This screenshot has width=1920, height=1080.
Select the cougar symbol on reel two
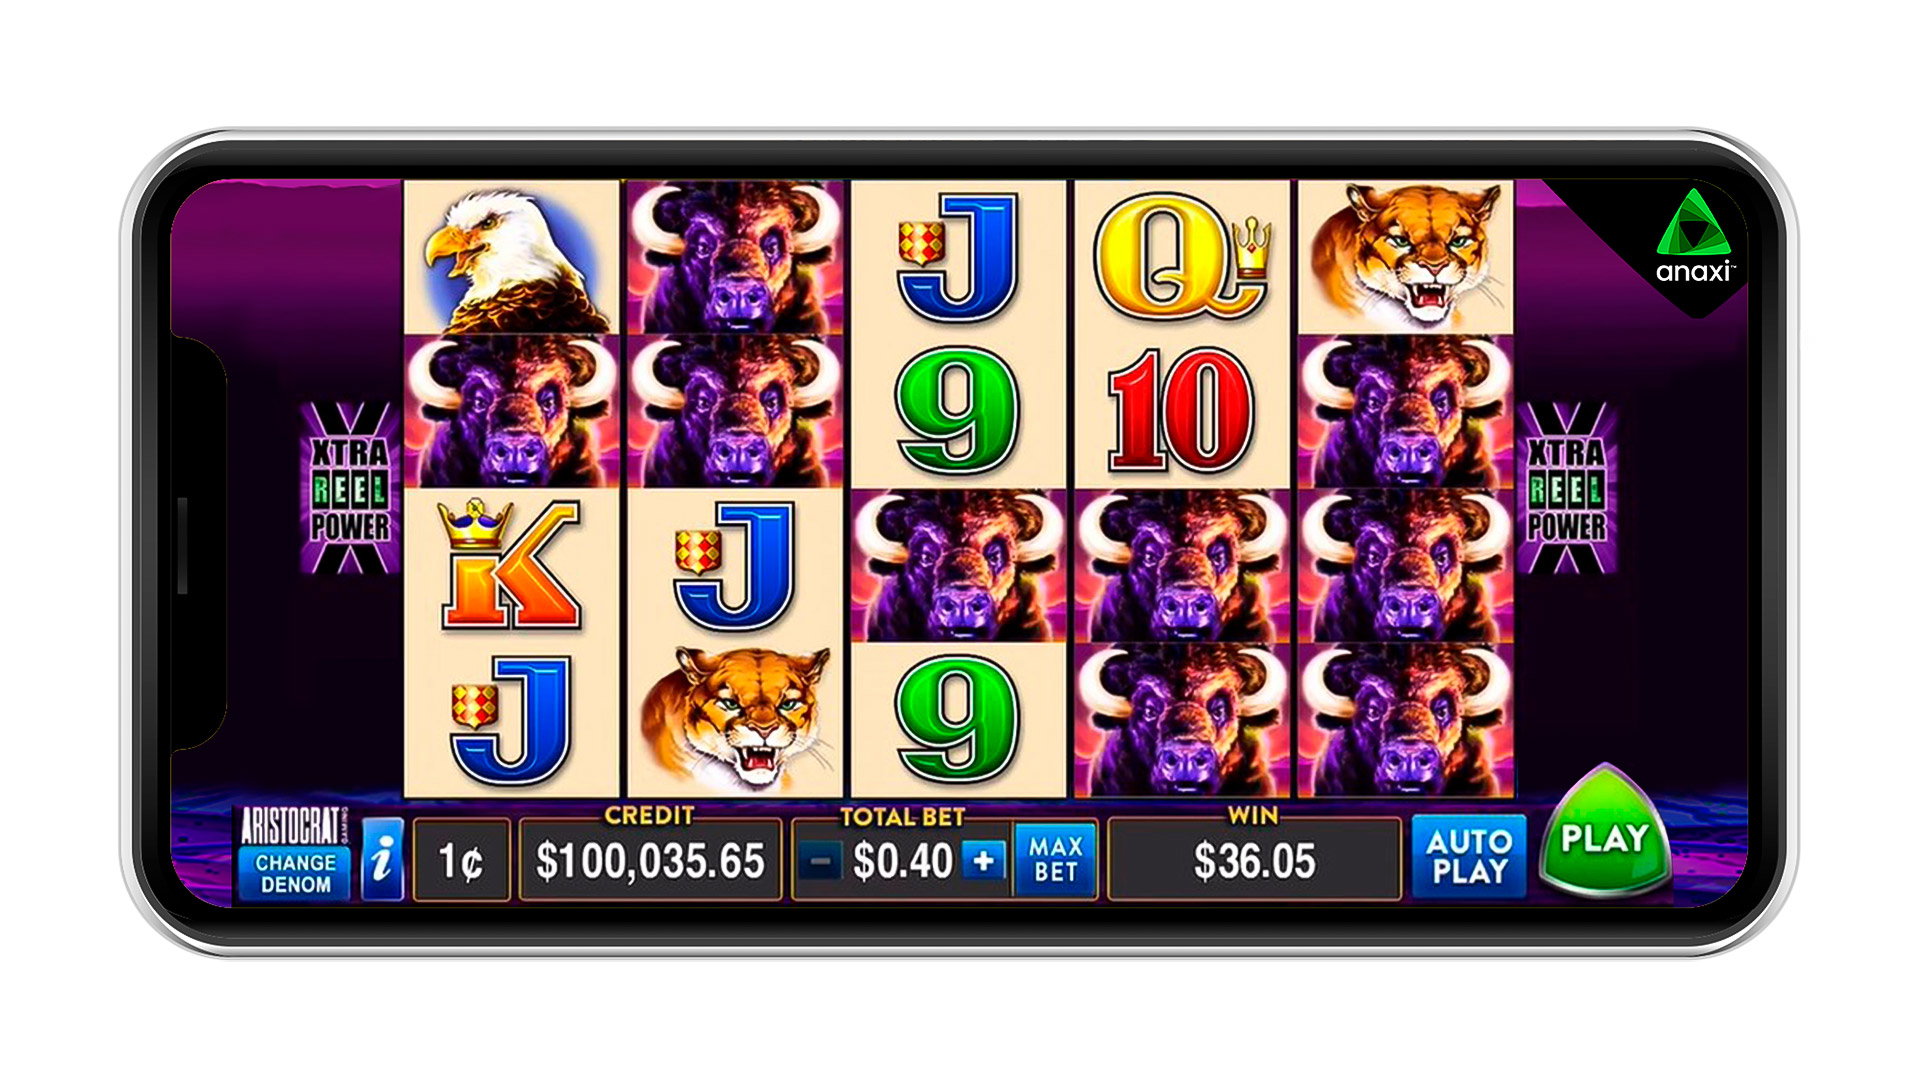click(x=735, y=720)
